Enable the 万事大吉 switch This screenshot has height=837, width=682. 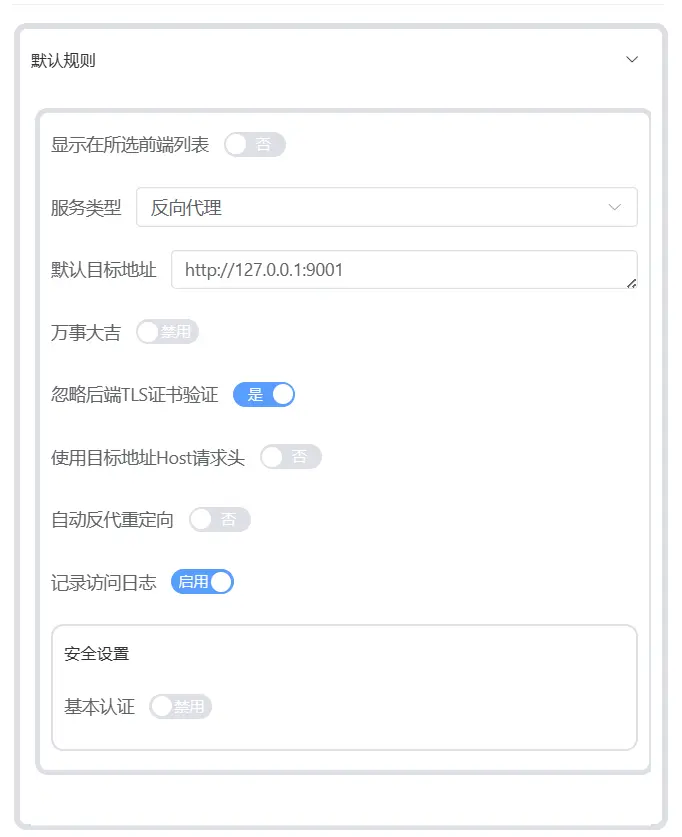tap(167, 332)
